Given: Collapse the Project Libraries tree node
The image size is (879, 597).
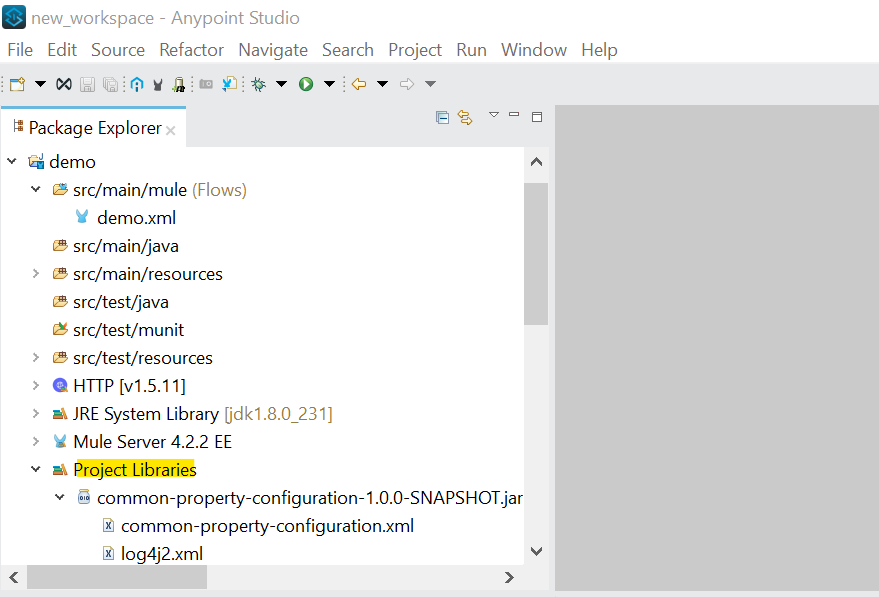Looking at the screenshot, I should 35,469.
